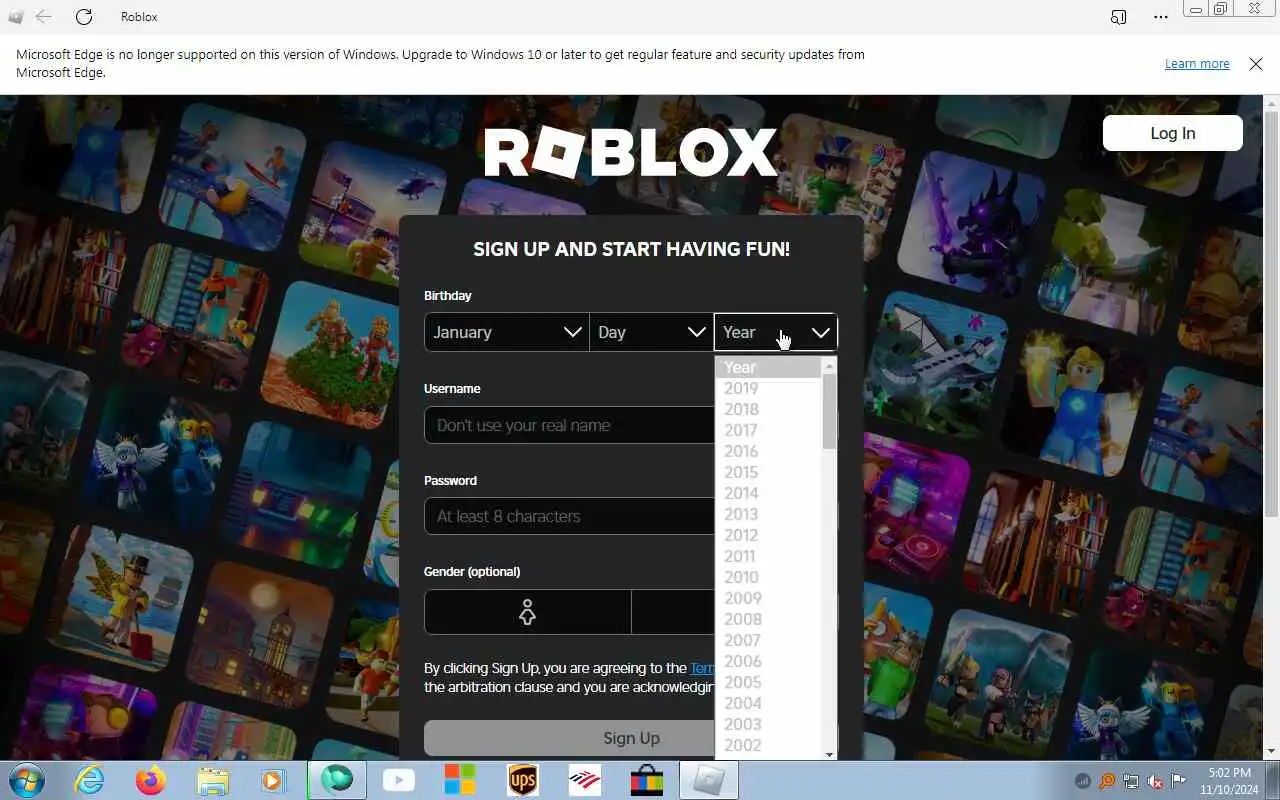Open the Terms link
The height and width of the screenshot is (800, 1280).
pyautogui.click(x=702, y=668)
